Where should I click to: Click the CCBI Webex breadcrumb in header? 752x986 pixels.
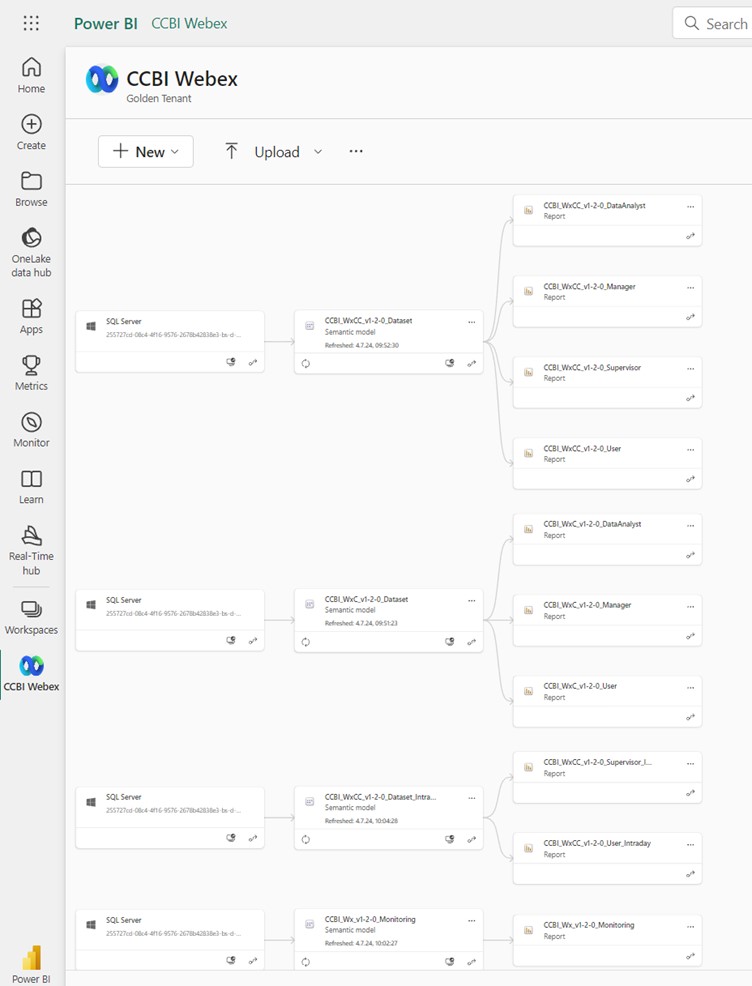pos(189,23)
